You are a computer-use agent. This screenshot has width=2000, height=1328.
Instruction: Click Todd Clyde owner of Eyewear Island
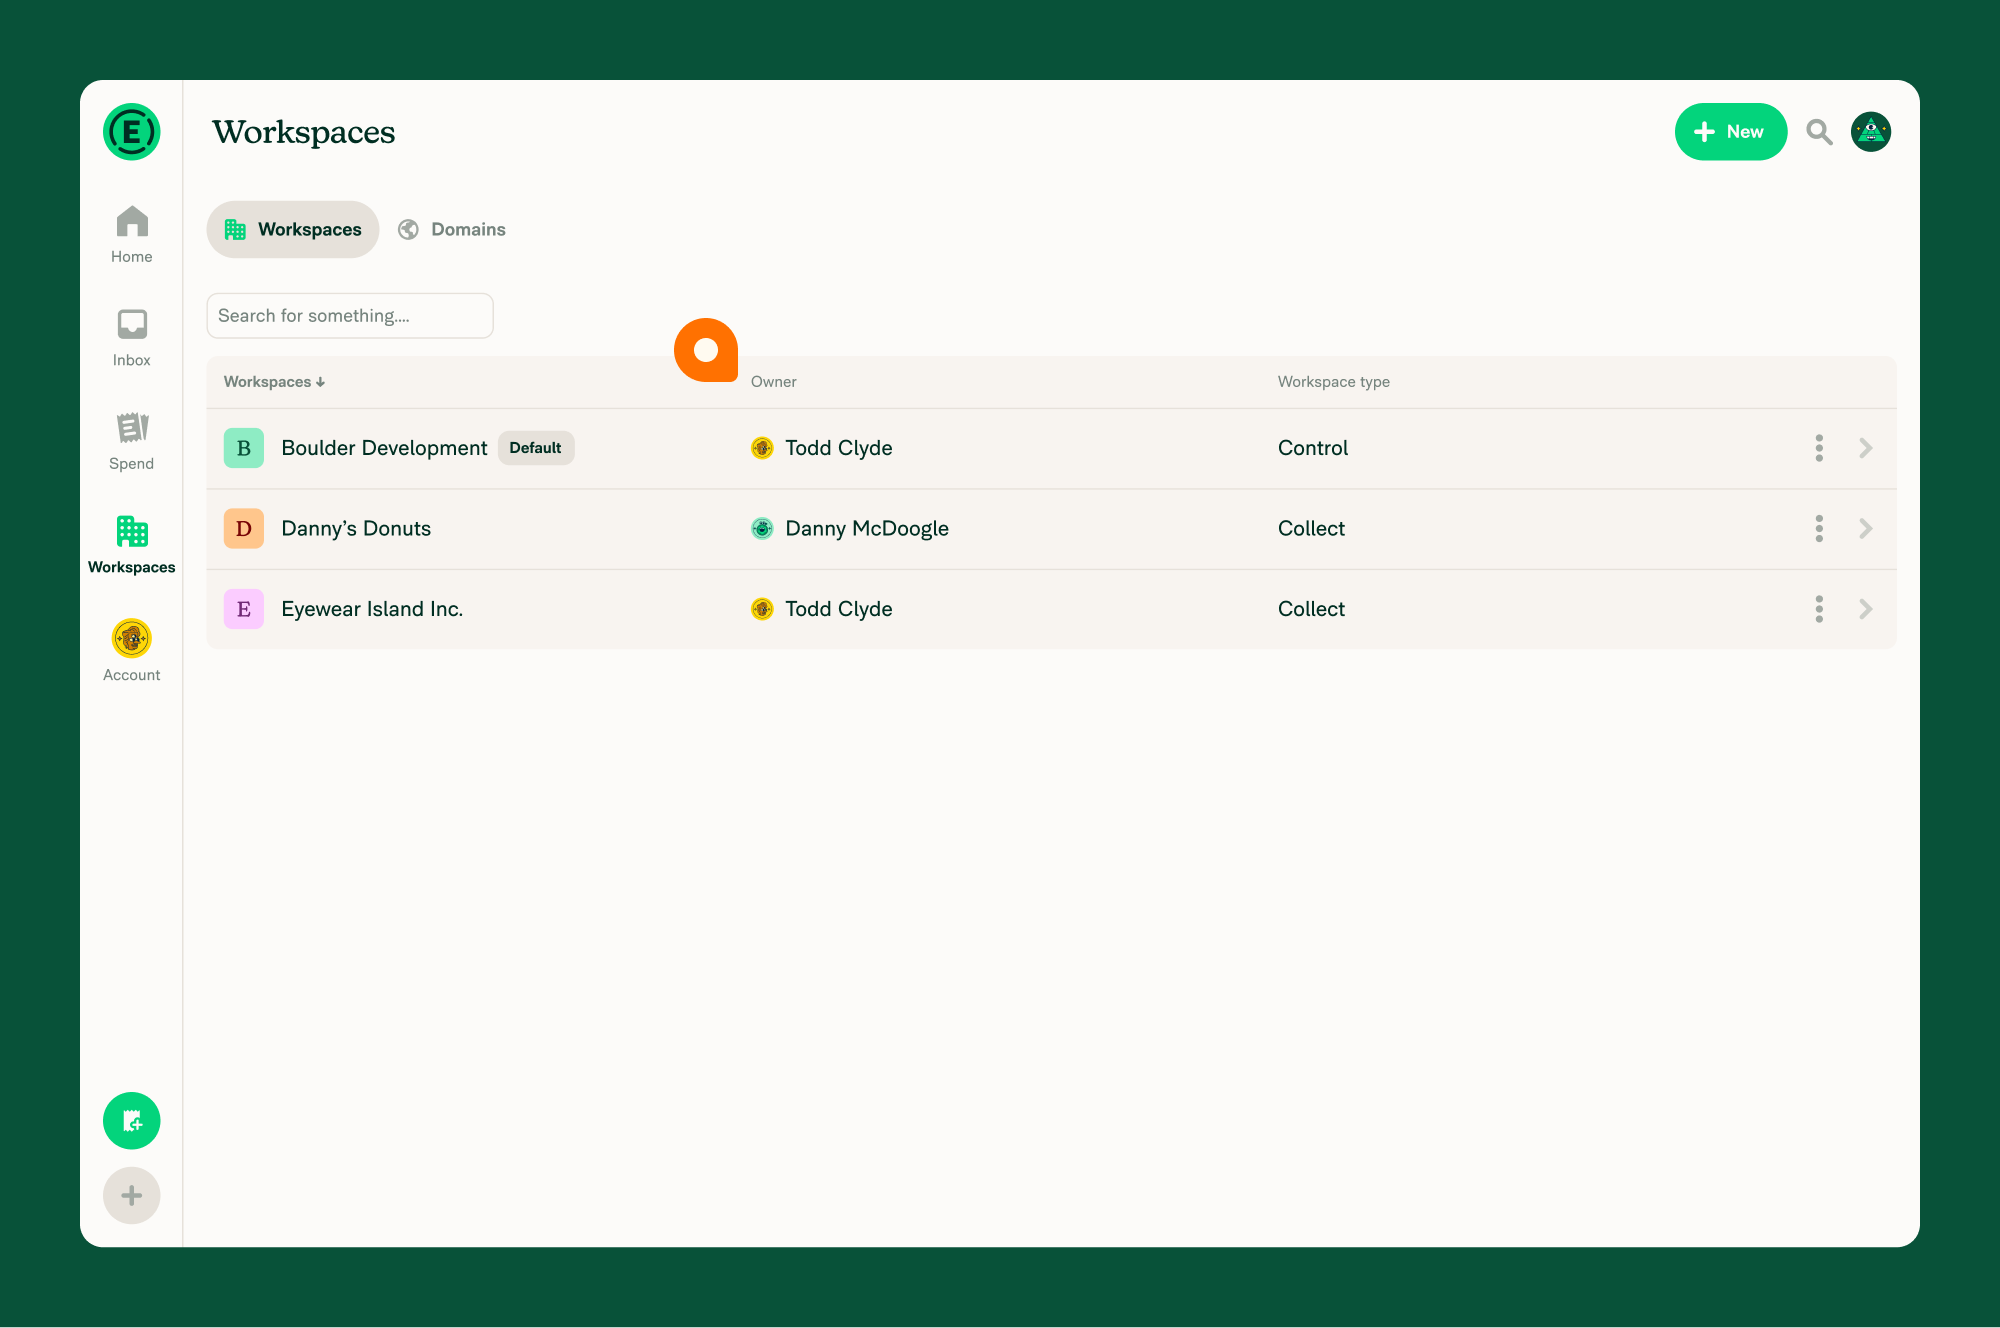click(838, 609)
